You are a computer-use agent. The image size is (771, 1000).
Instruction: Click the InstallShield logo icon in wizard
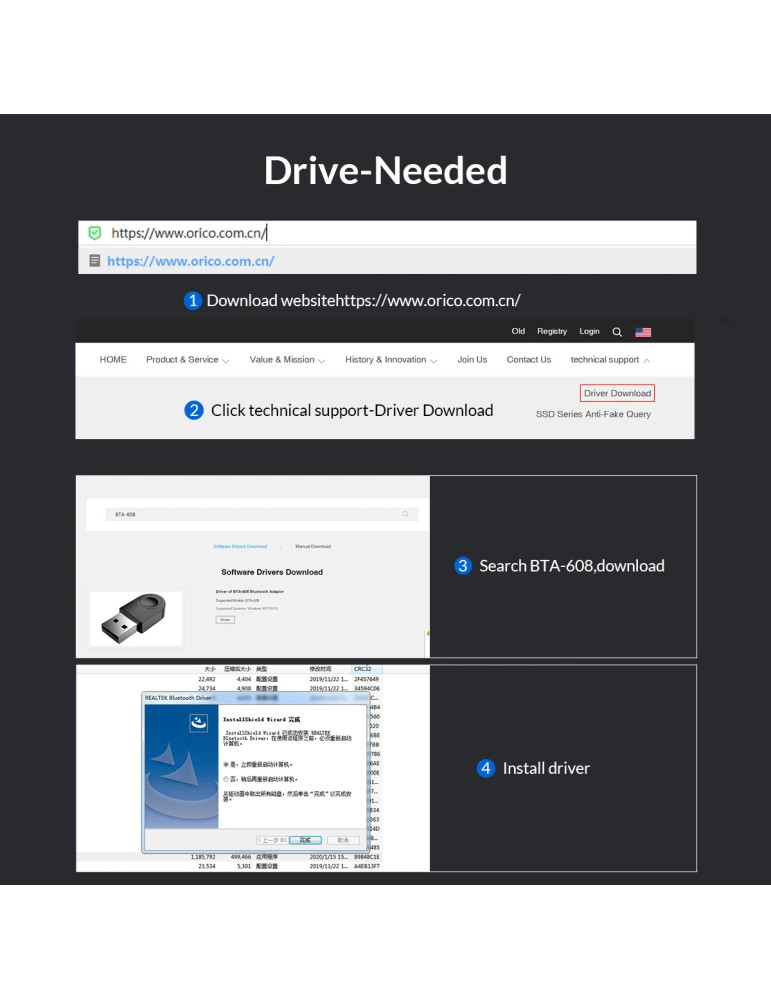[x=198, y=720]
